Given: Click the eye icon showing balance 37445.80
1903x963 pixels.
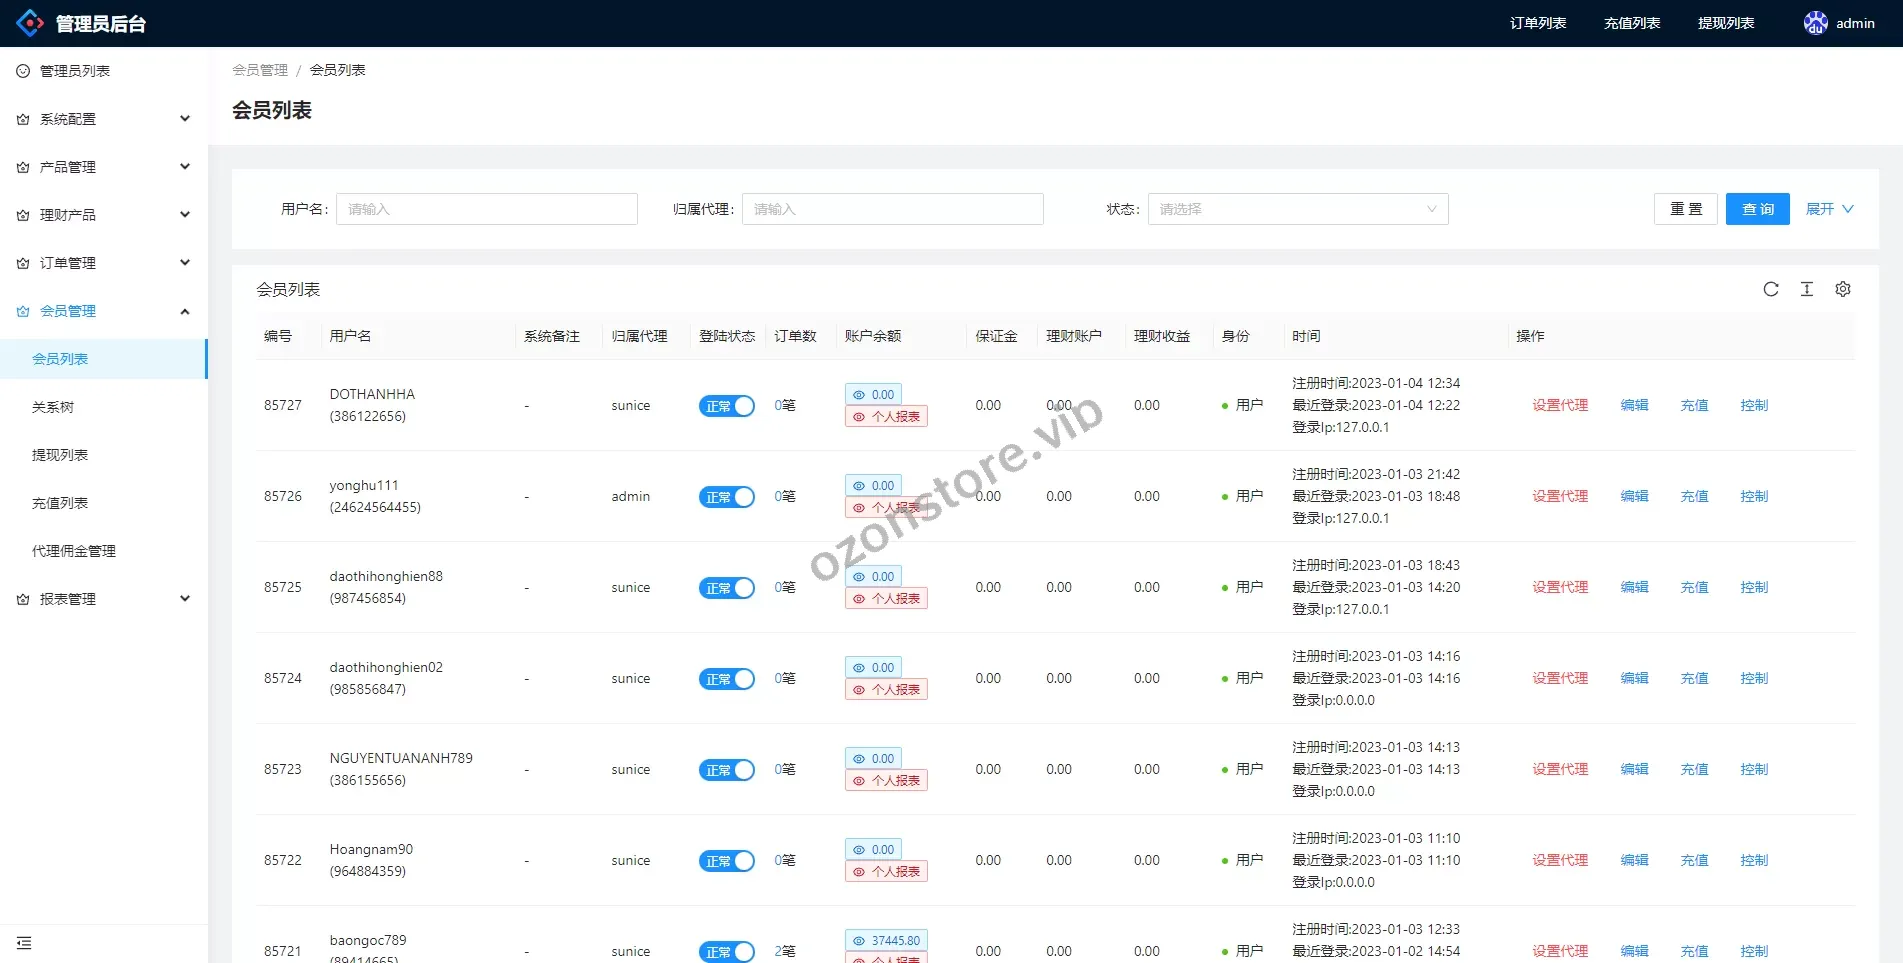Looking at the screenshot, I should (x=860, y=940).
